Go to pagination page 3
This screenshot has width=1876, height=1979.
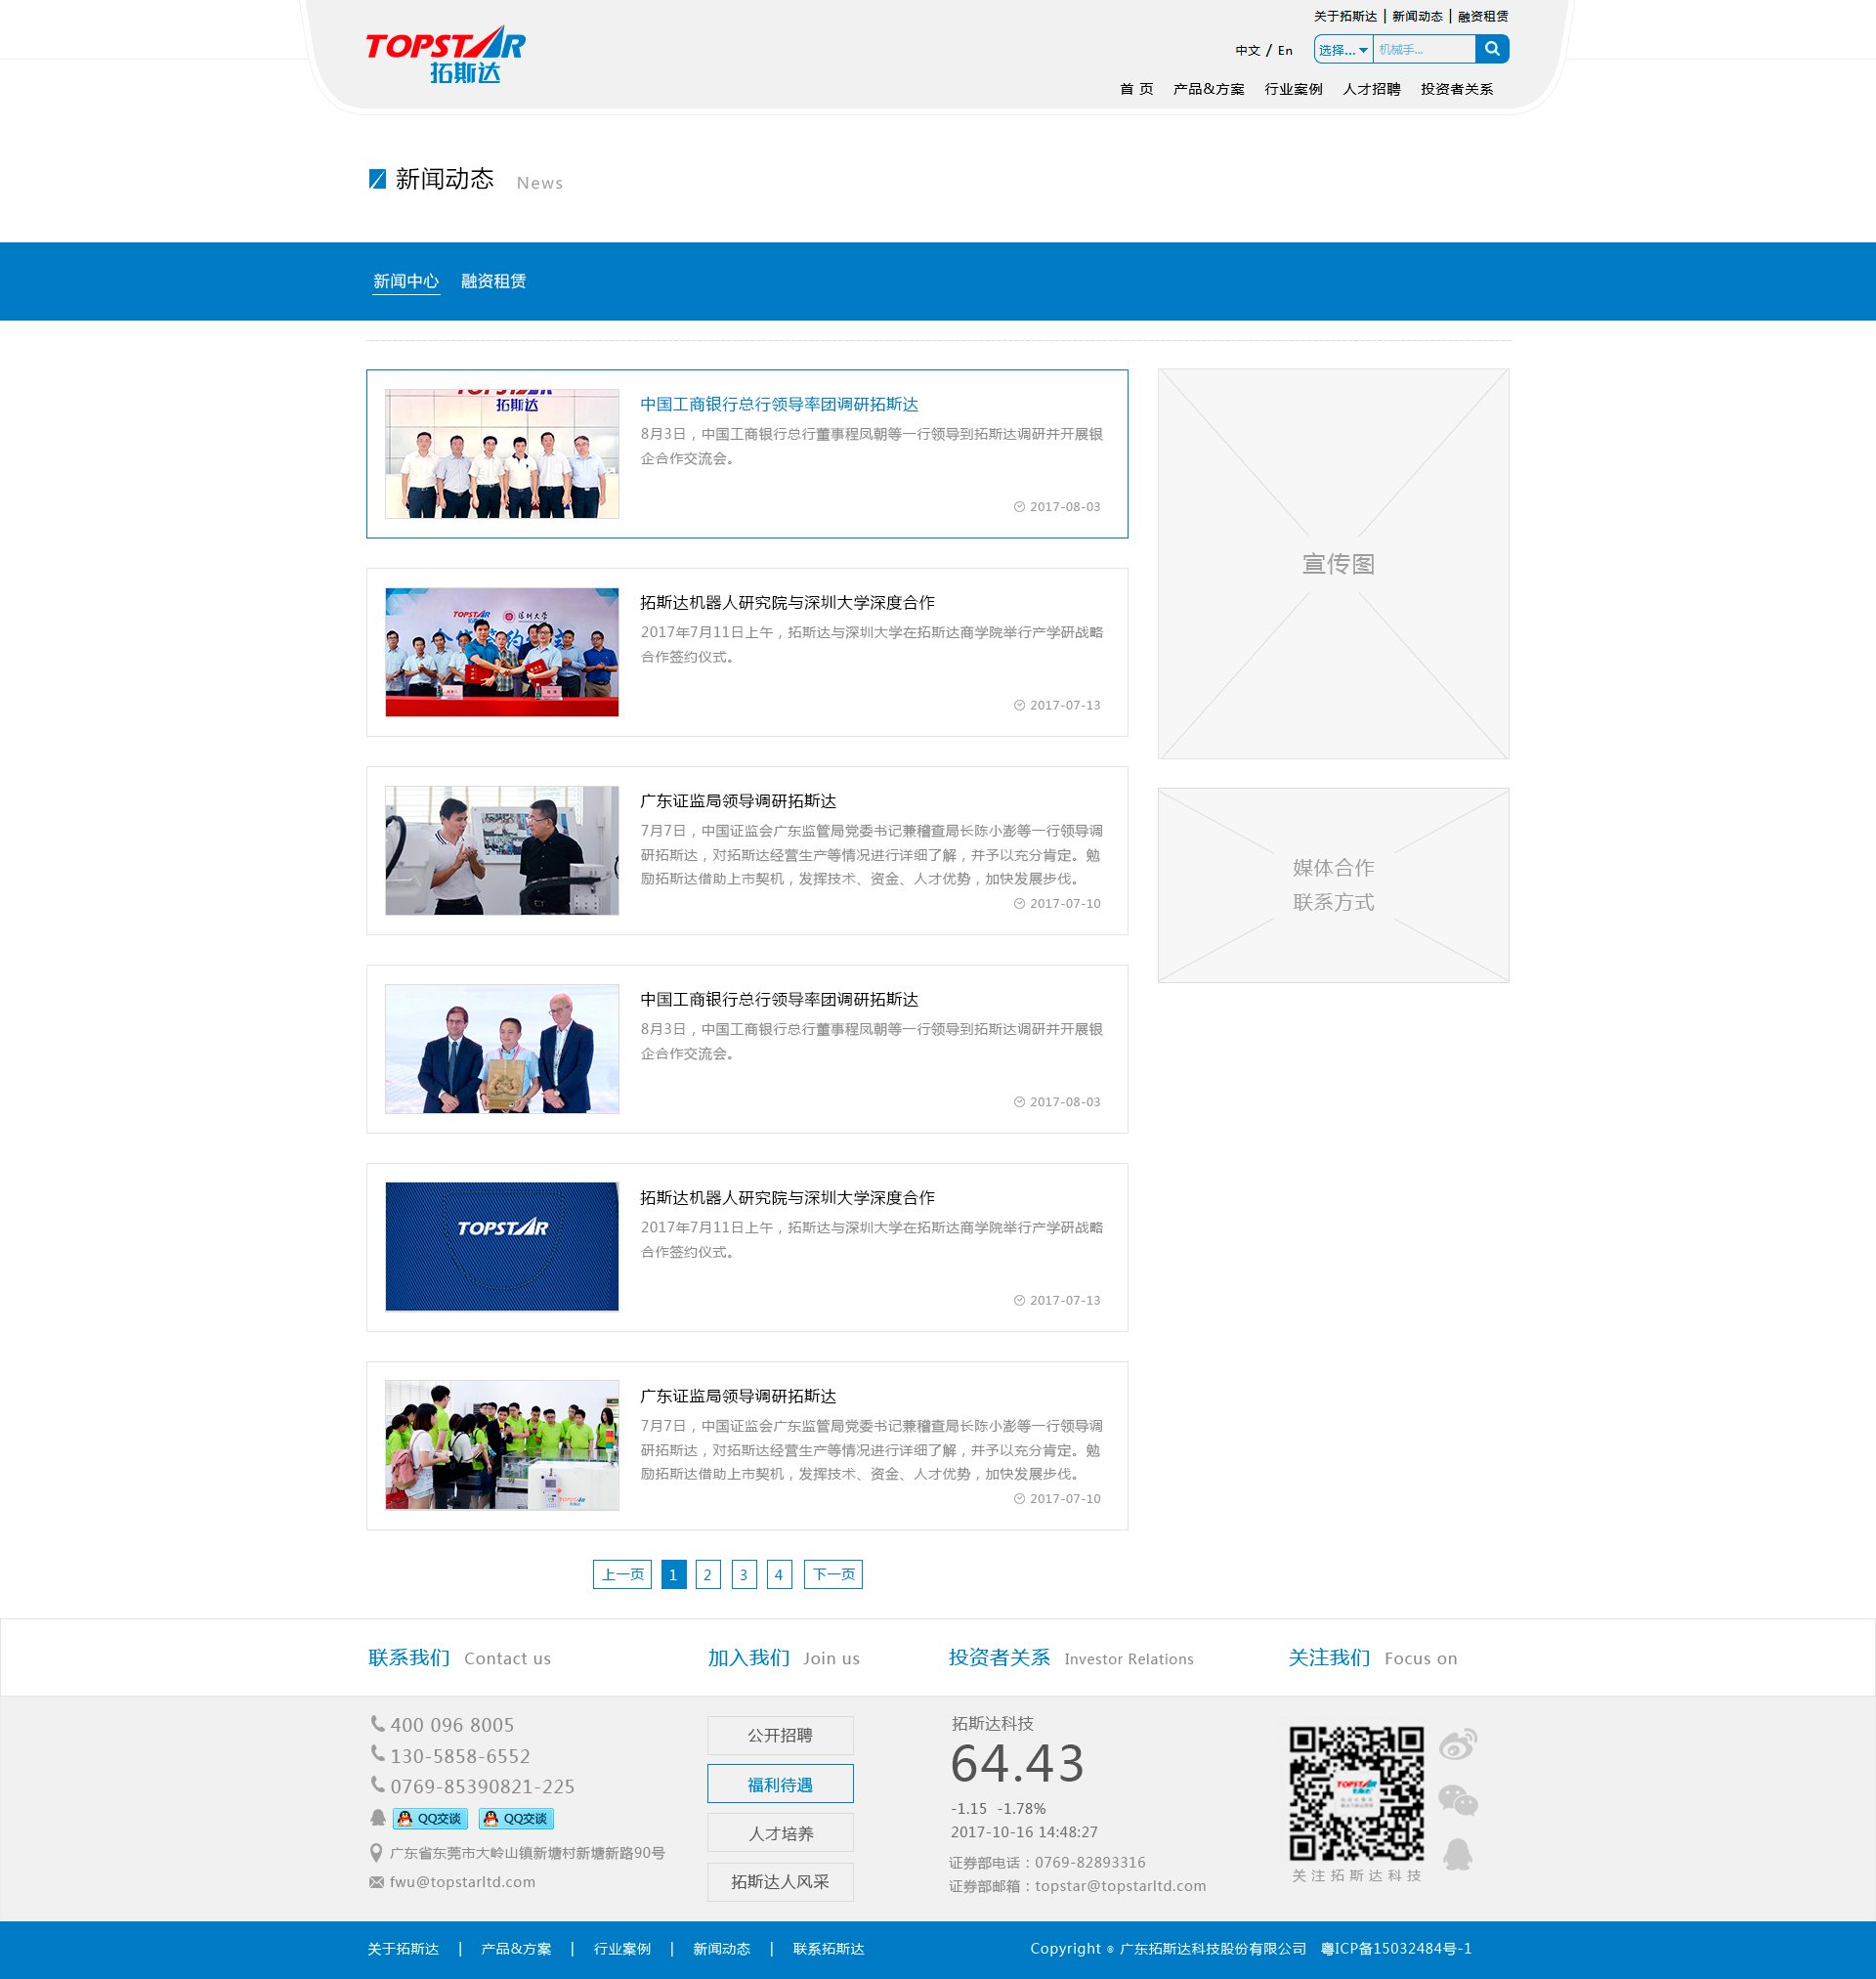[x=744, y=1574]
